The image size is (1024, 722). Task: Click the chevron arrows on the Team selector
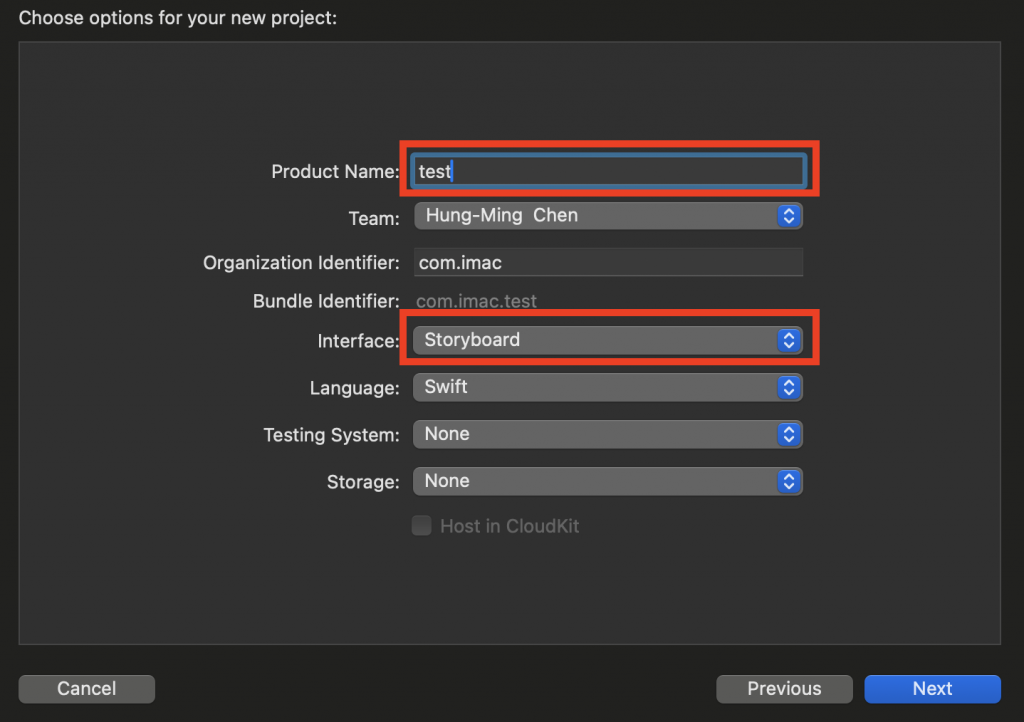pyautogui.click(x=789, y=215)
